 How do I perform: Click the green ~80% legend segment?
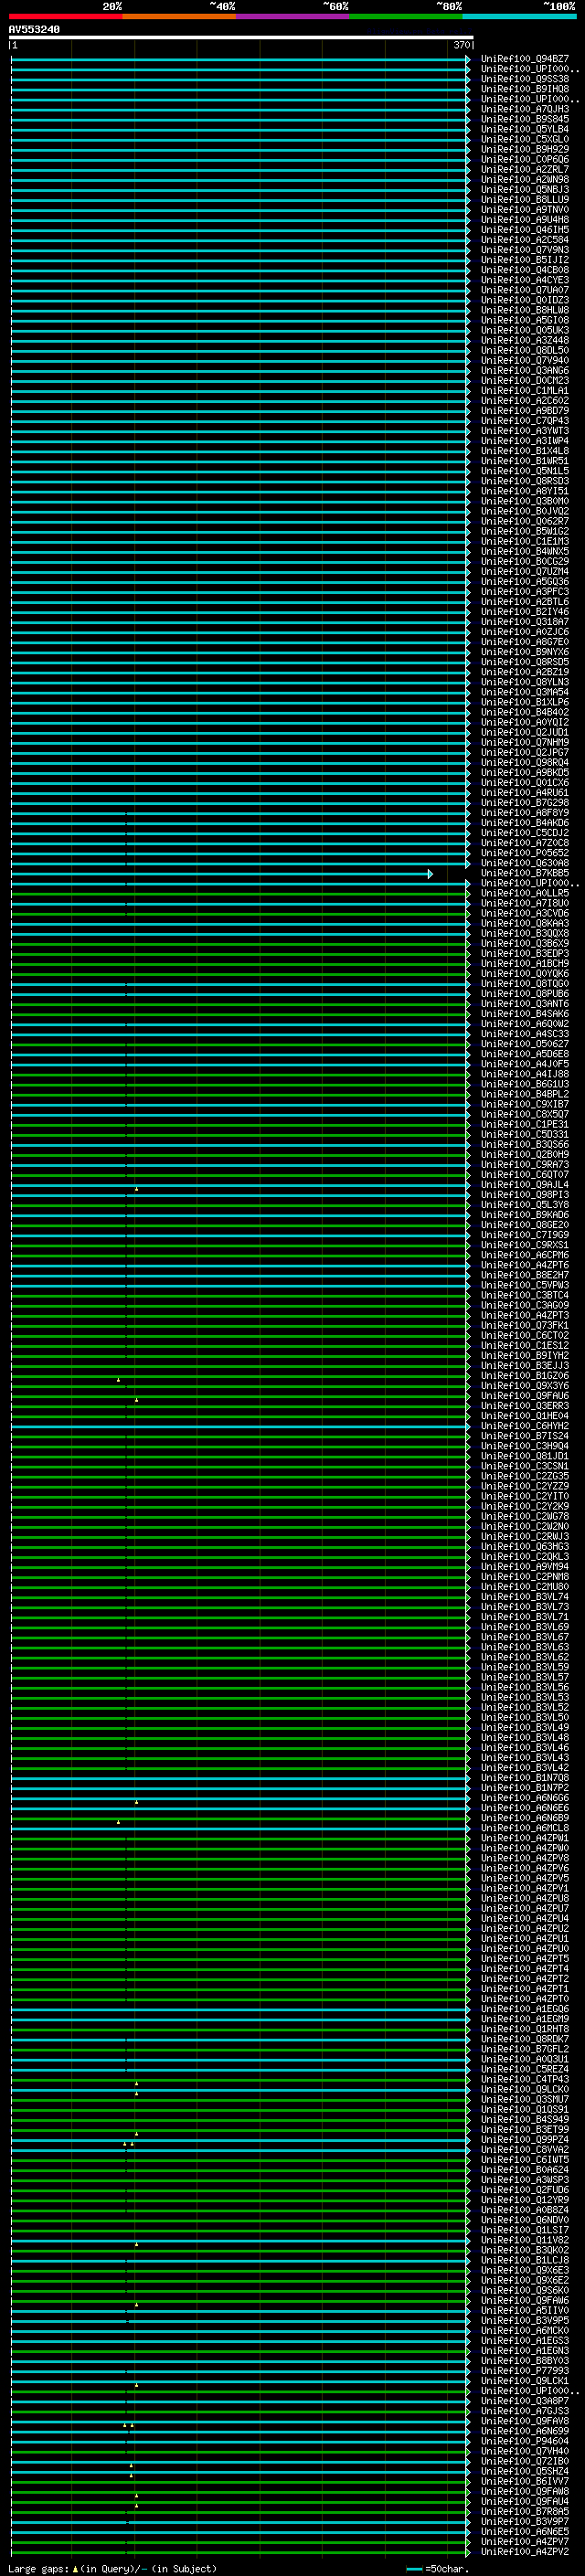[406, 16]
